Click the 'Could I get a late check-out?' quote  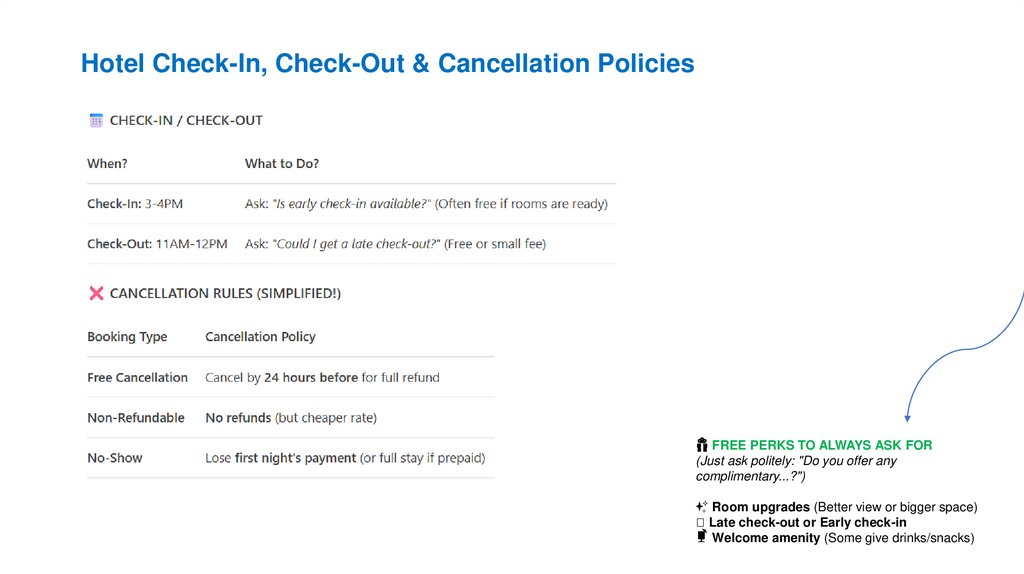tap(357, 244)
